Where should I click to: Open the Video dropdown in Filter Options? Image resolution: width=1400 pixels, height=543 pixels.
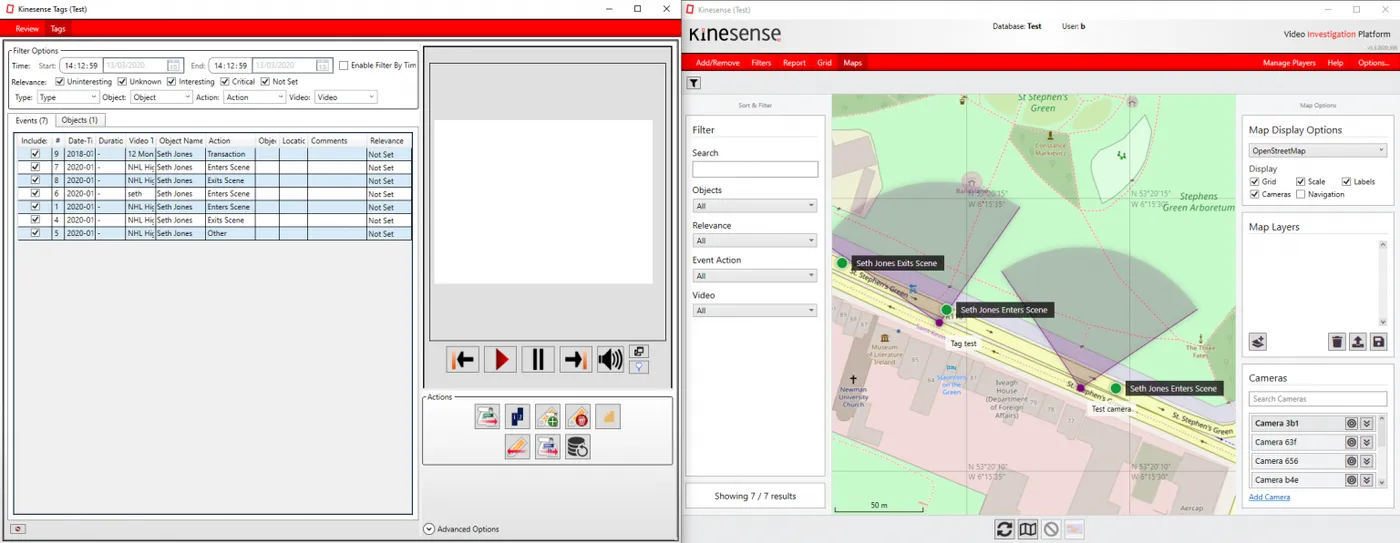click(346, 97)
